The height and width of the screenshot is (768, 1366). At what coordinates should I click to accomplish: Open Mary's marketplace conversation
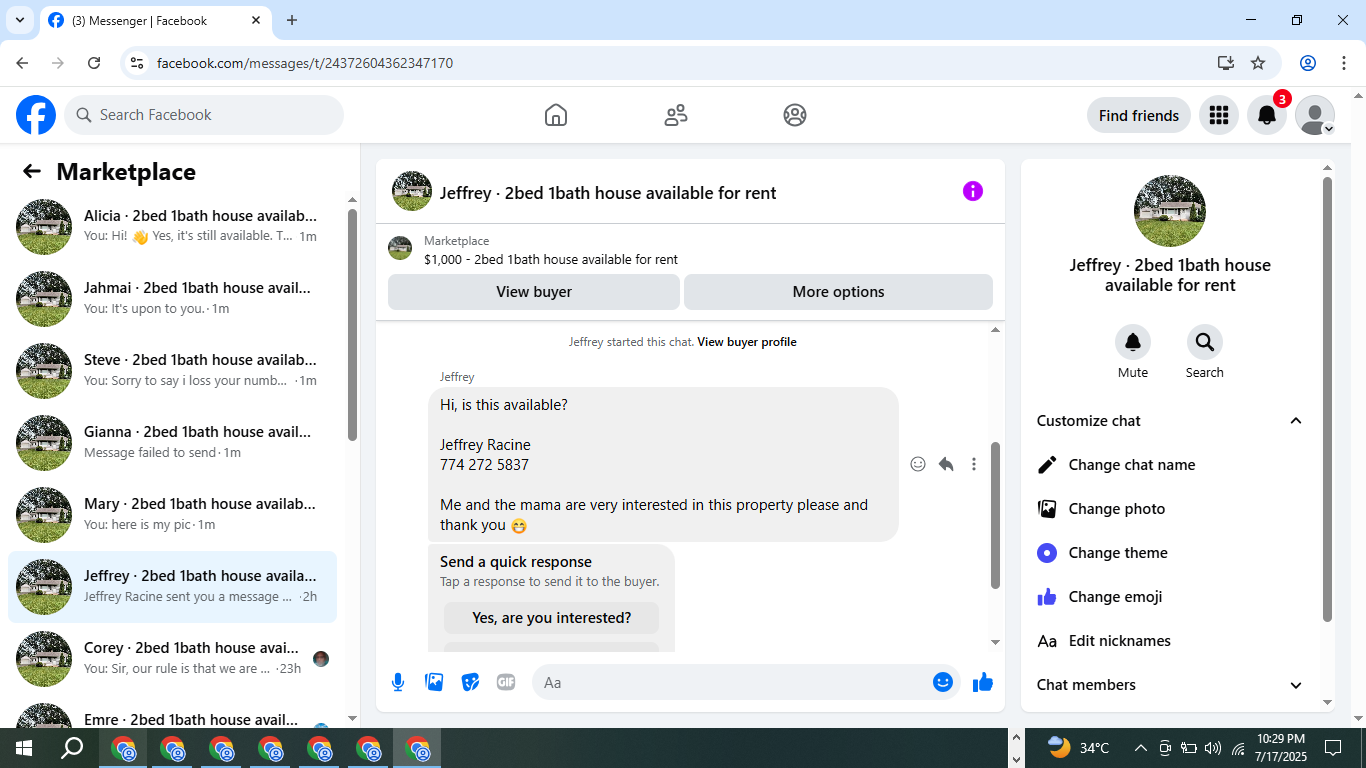[x=172, y=514]
